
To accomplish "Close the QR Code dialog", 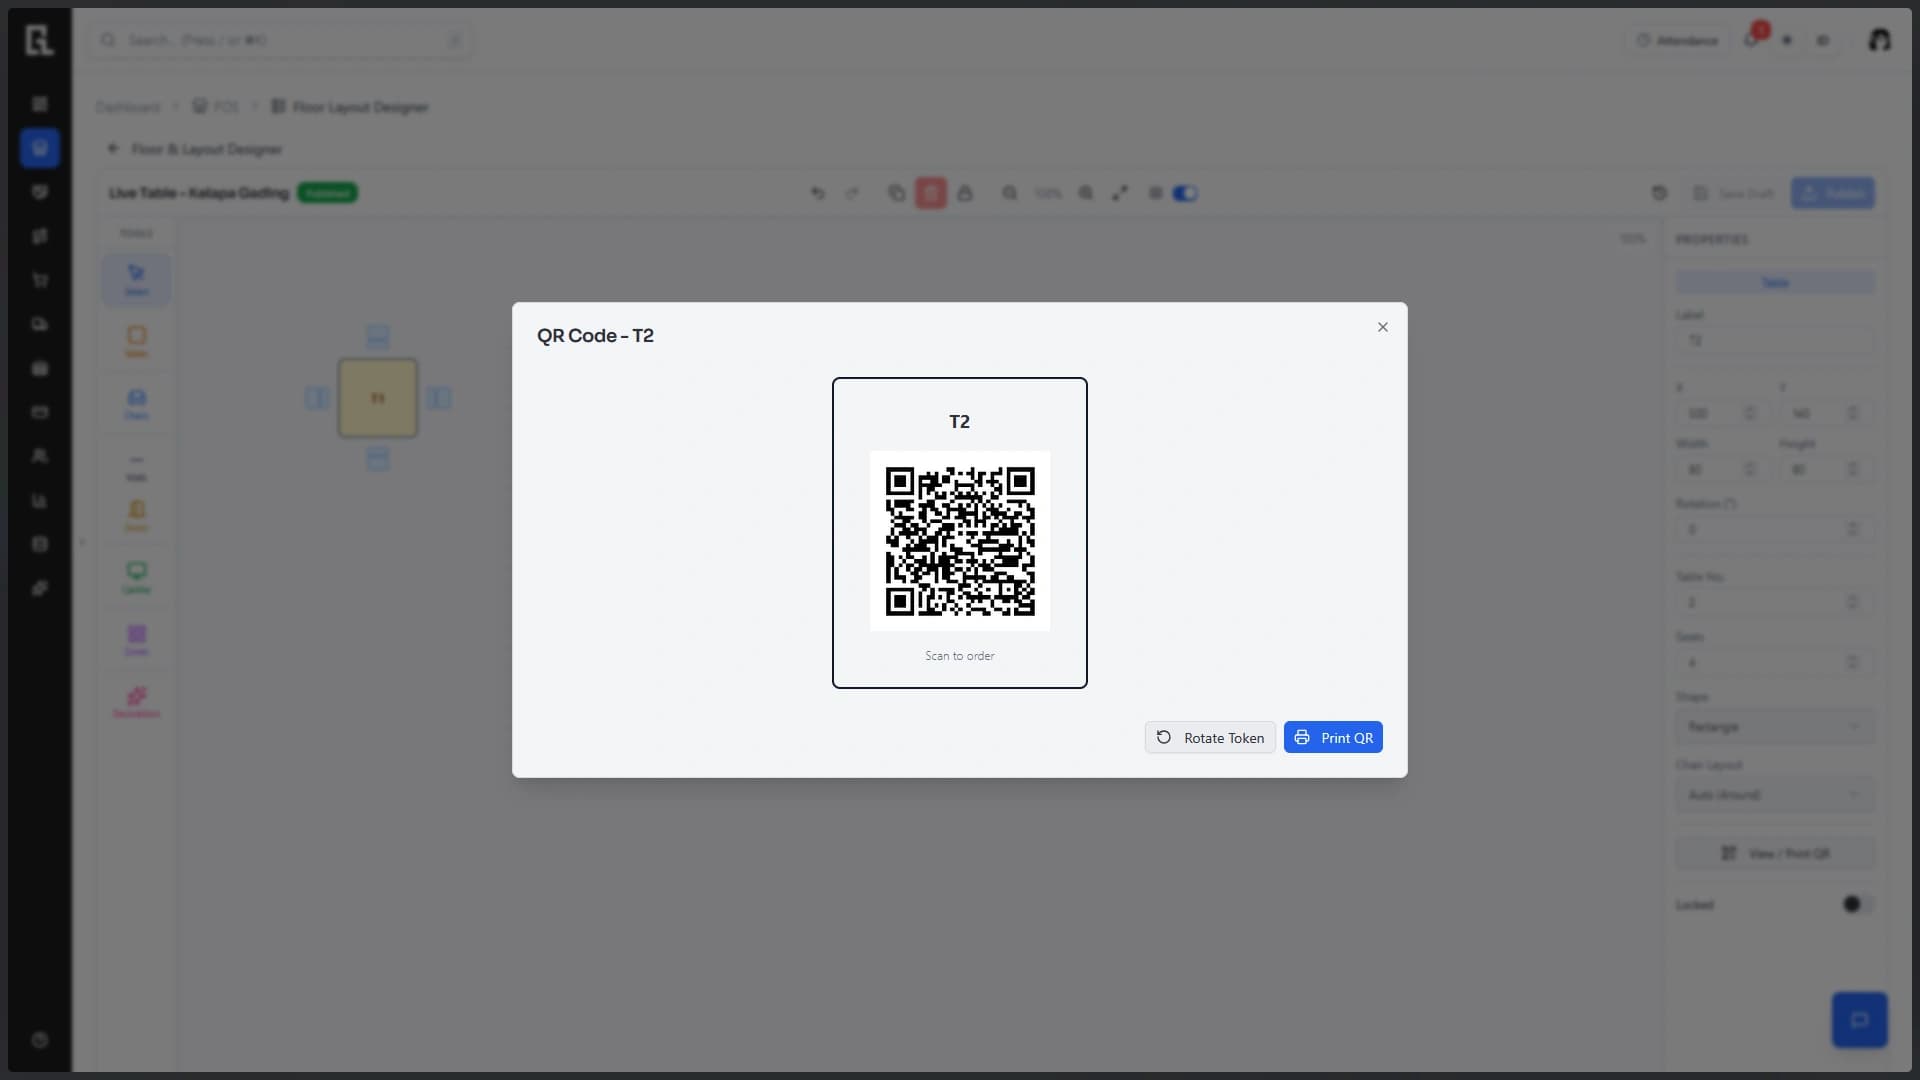I will point(1382,327).
